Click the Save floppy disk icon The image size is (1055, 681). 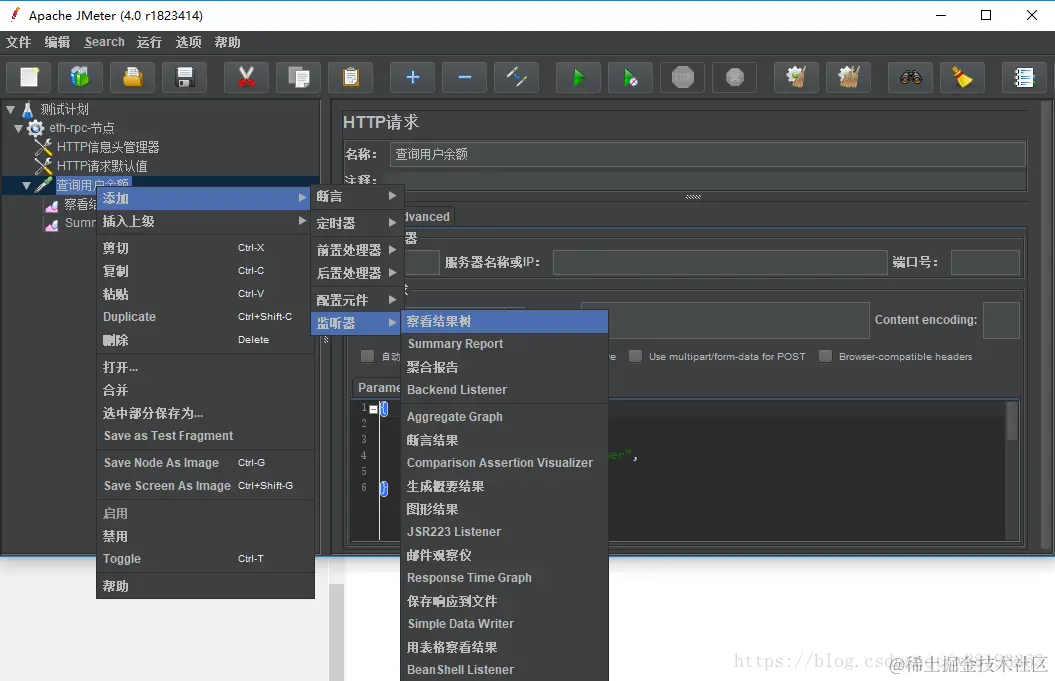(x=184, y=77)
